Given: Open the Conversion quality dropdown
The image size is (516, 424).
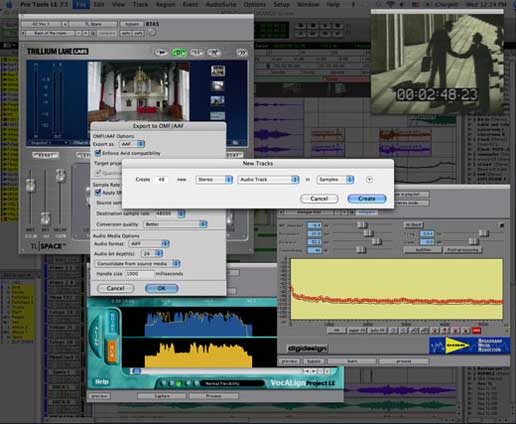Looking at the screenshot, I should (x=175, y=224).
